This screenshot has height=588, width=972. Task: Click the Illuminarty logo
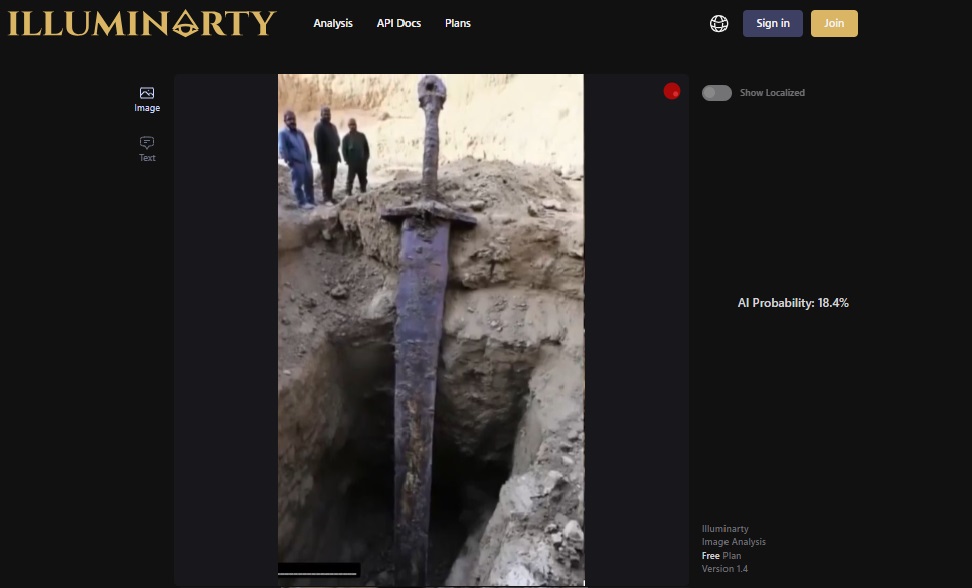[141, 23]
